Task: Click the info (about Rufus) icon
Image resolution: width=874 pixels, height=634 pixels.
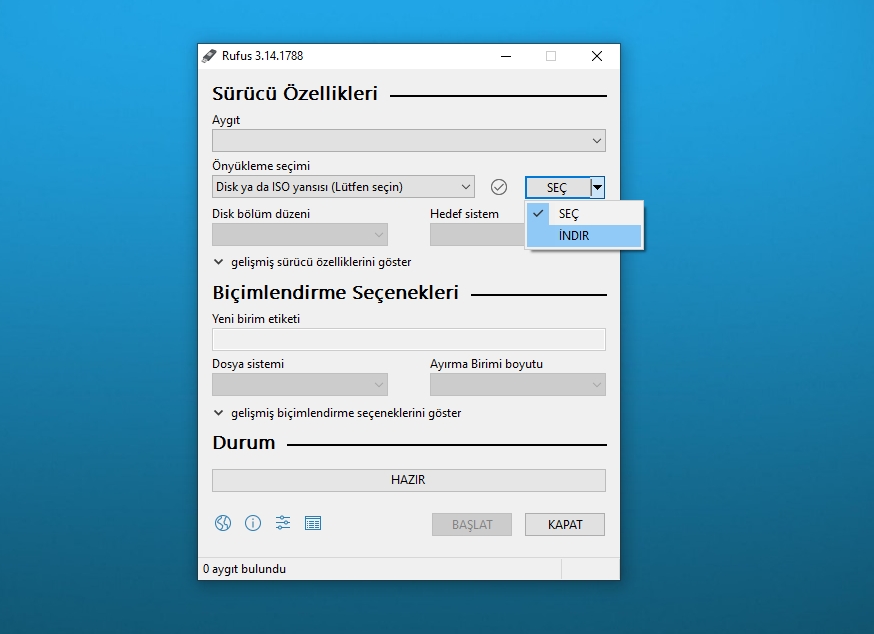Action: tap(252, 523)
